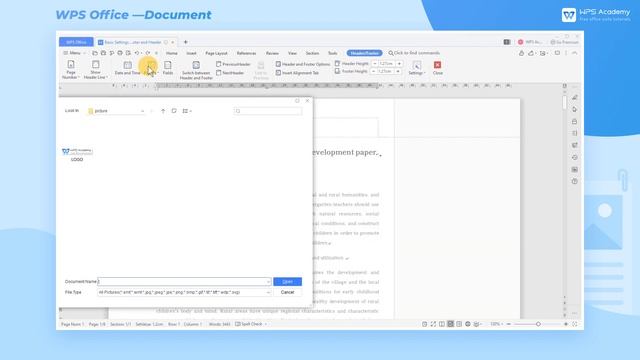The image size is (640, 360).
Task: Select the Basic Settings document tab
Action: tap(136, 42)
